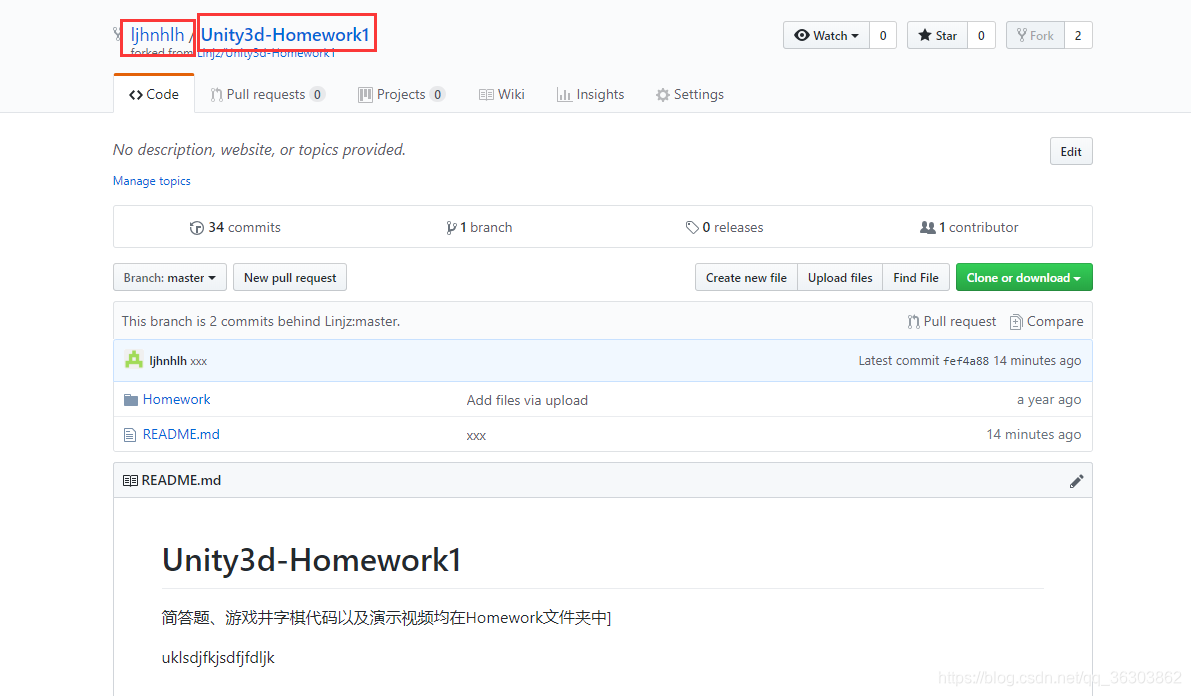Open the fork count showing 2
The image size is (1191, 696).
pos(1078,36)
